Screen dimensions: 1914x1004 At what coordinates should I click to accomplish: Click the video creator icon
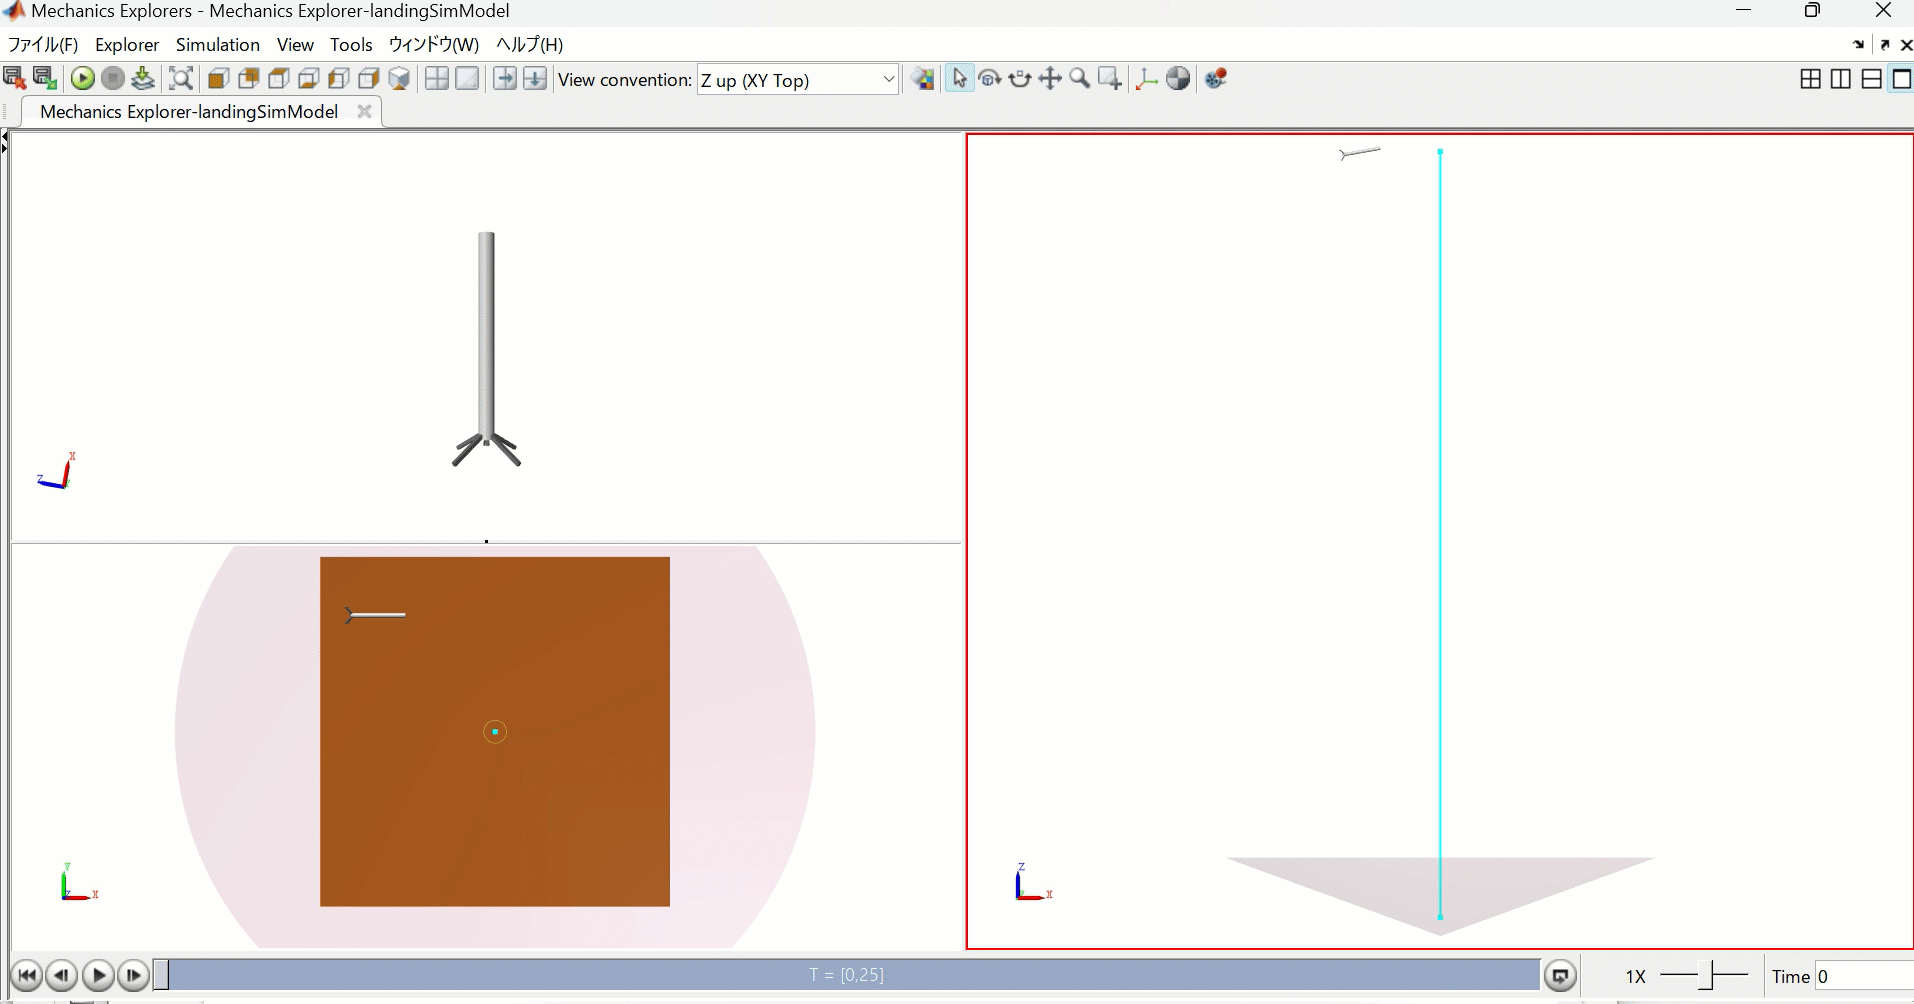pyautogui.click(x=1216, y=79)
